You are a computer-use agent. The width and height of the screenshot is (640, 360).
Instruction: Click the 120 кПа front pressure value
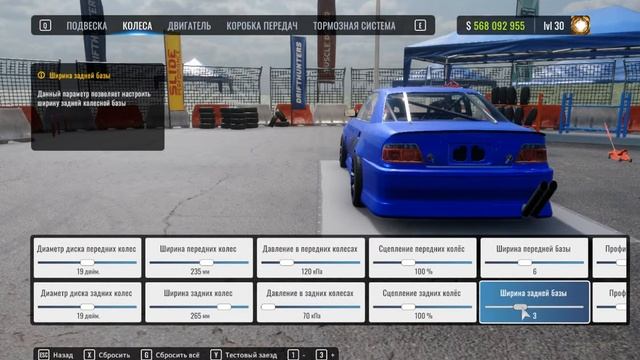(311, 271)
